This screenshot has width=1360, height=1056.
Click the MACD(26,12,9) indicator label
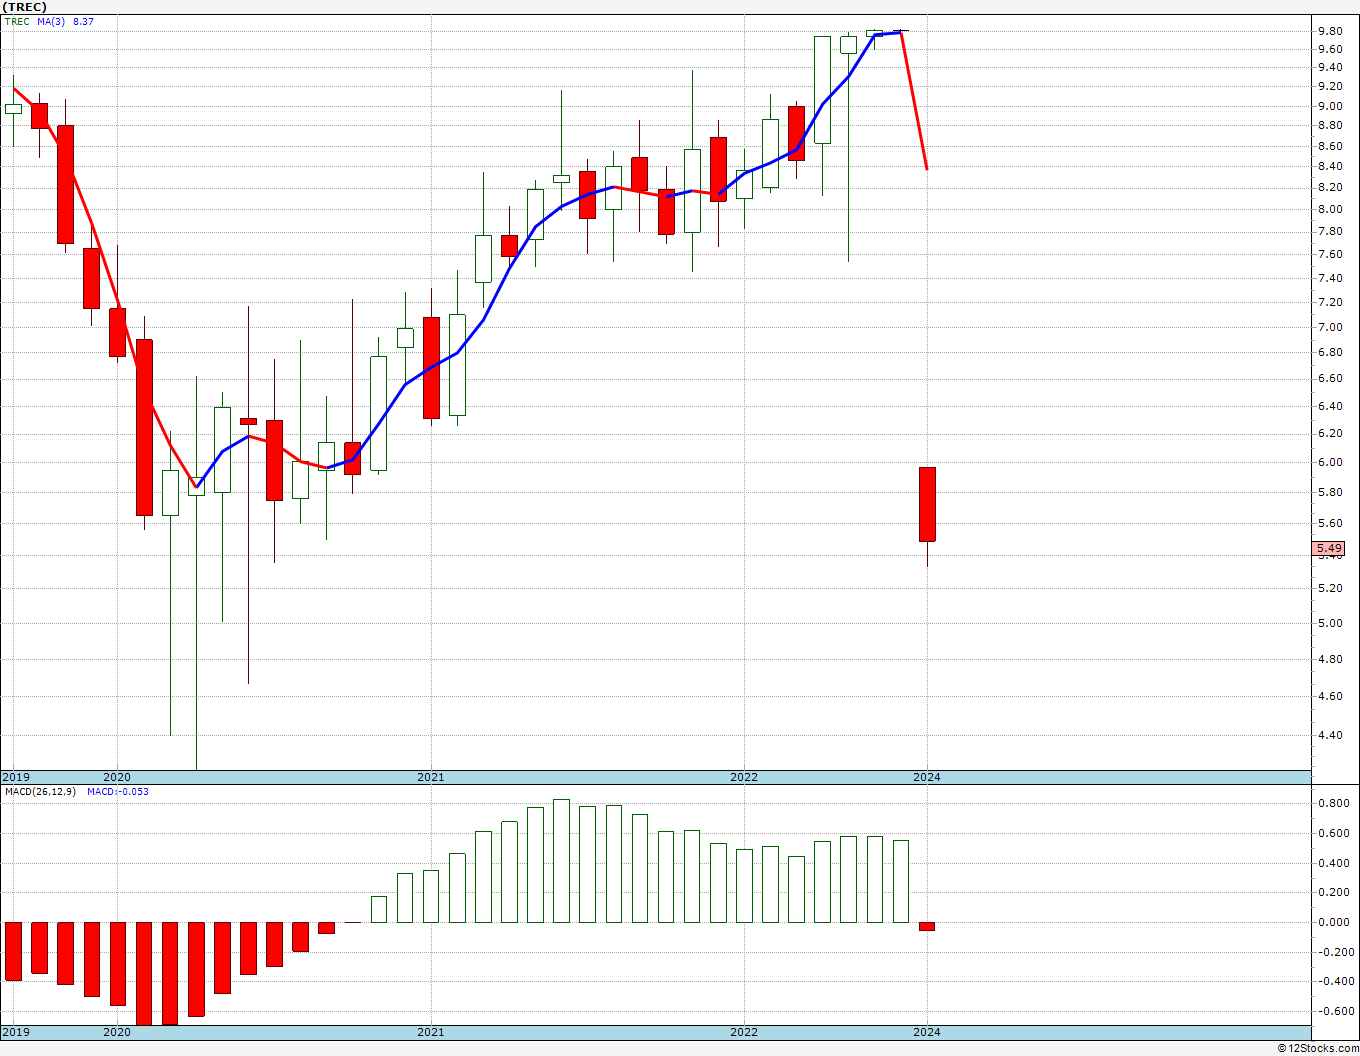pos(40,791)
